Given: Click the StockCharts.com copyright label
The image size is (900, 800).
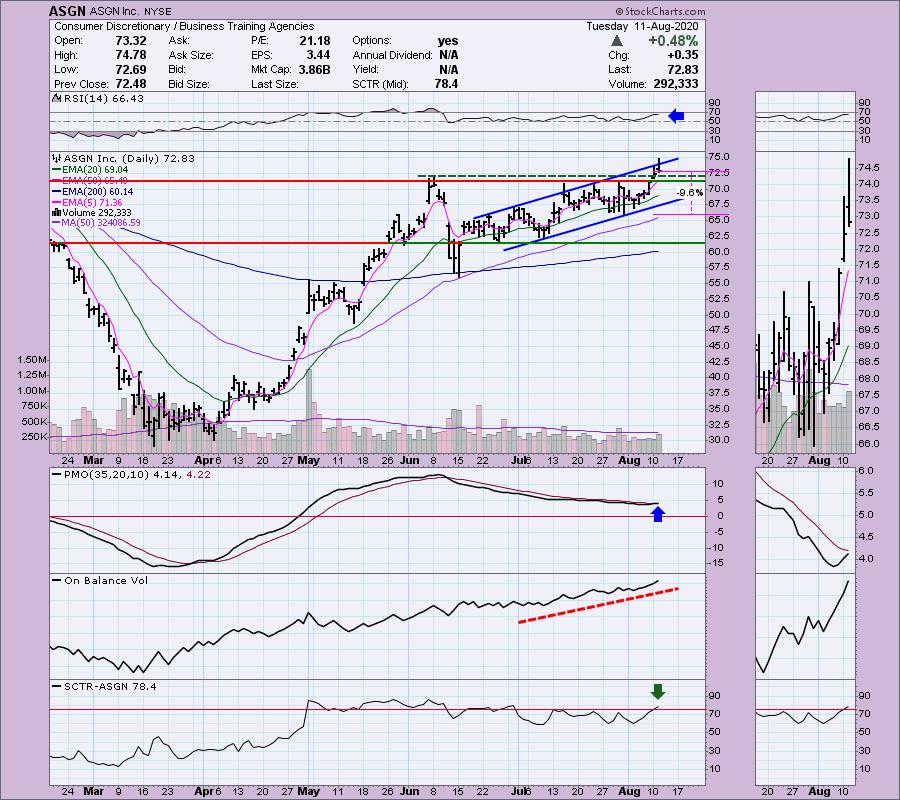Looking at the screenshot, I should [660, 11].
